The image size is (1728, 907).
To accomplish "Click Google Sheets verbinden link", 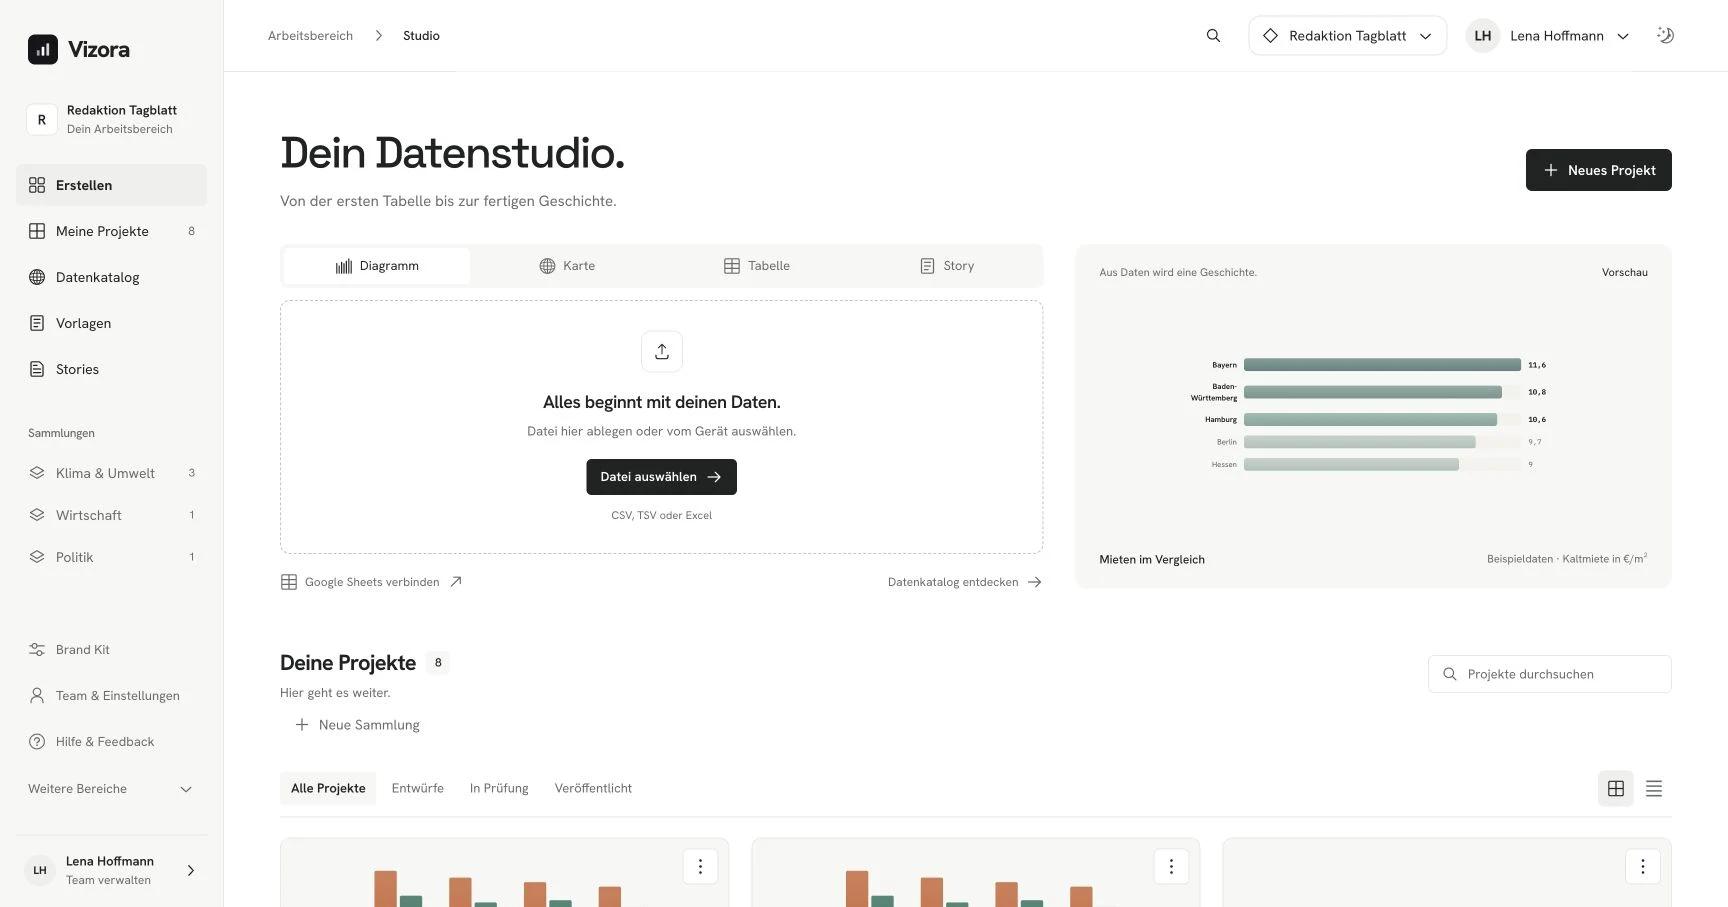I will click(372, 582).
